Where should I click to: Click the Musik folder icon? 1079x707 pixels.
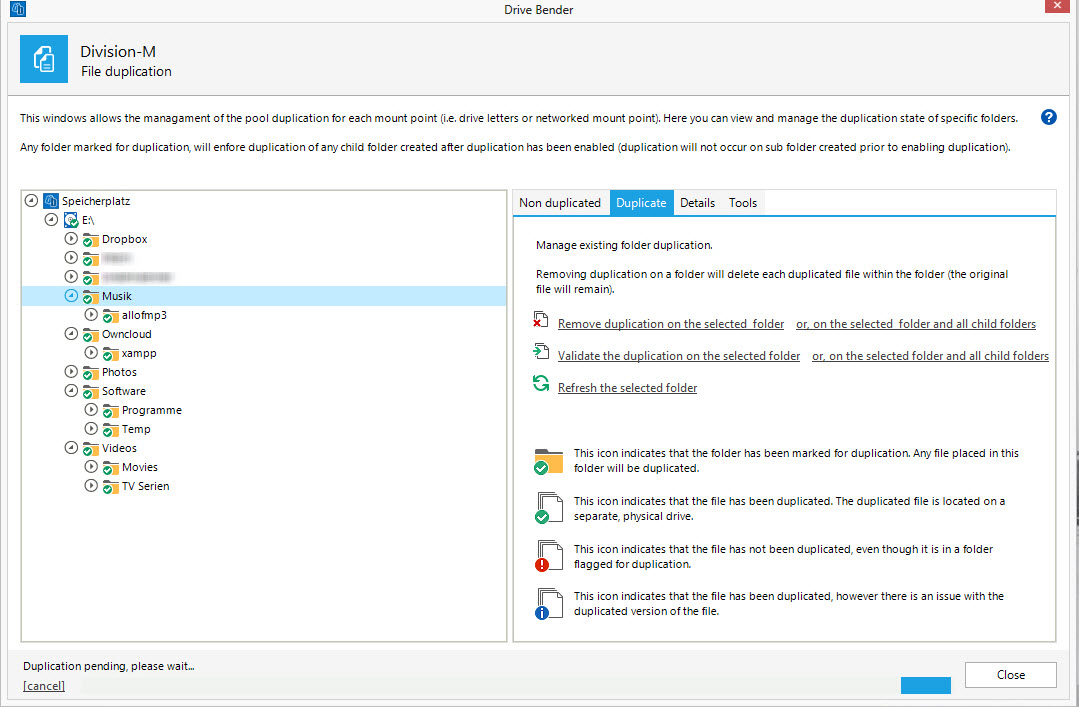tap(91, 297)
